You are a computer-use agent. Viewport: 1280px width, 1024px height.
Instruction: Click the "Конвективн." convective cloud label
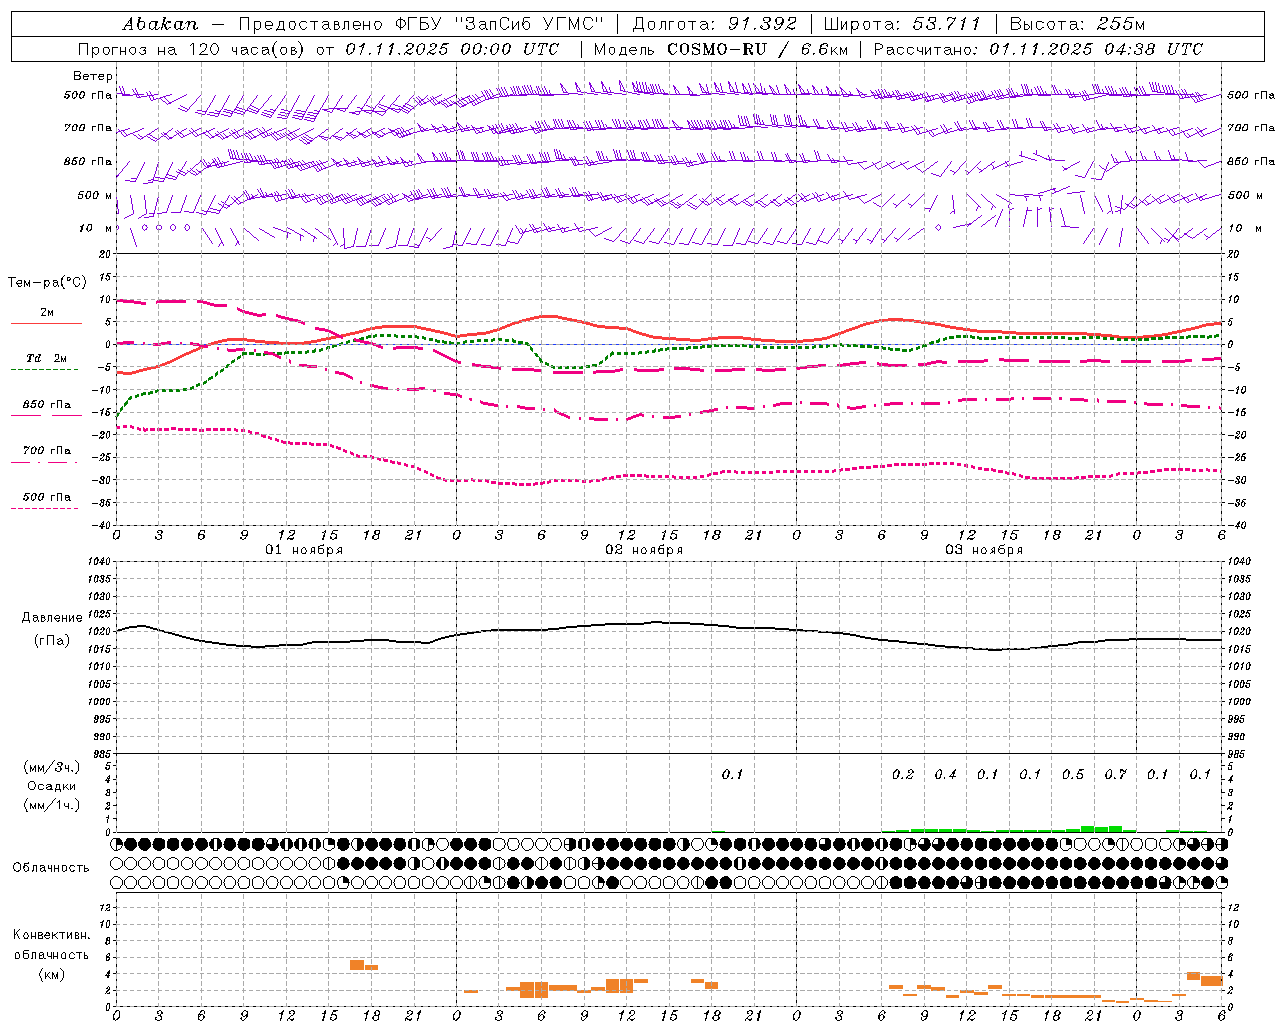[52, 935]
